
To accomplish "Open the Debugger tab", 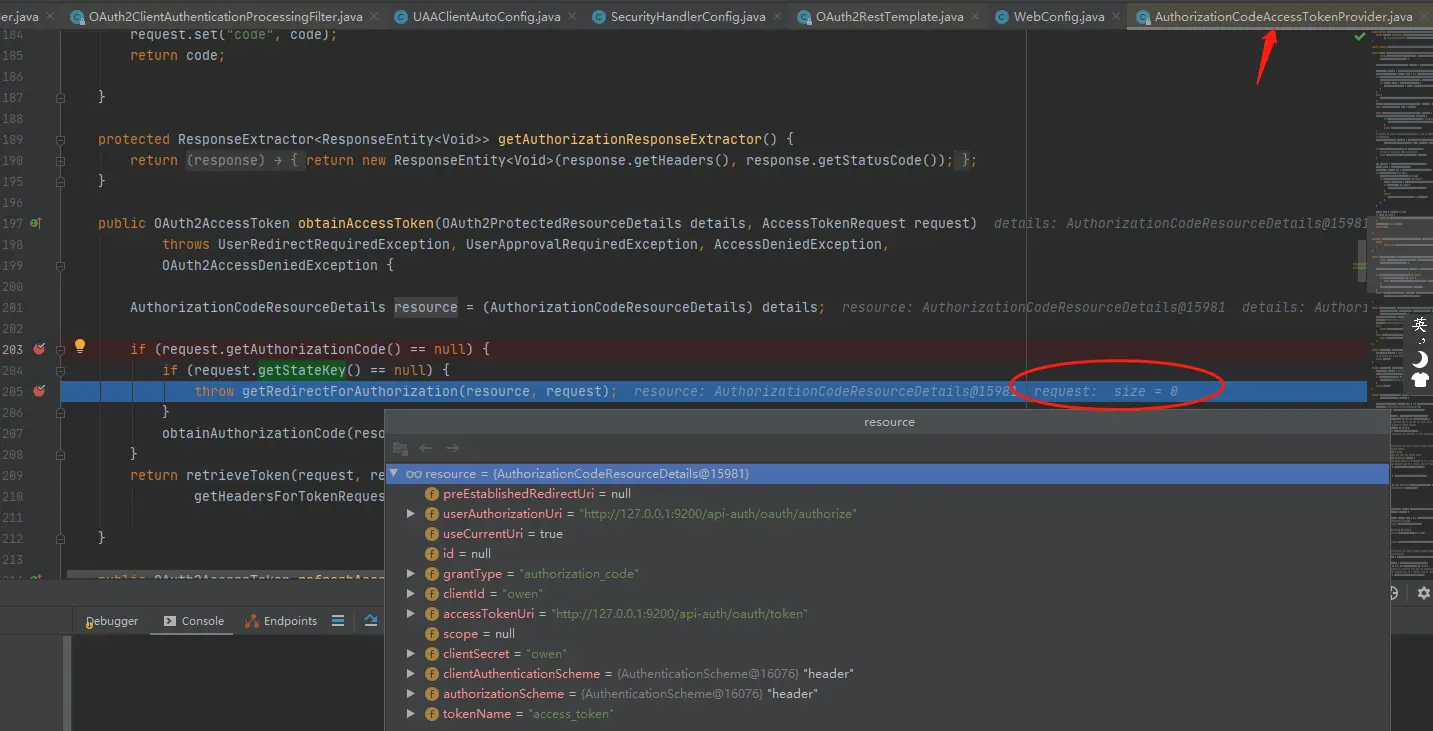I will pyautogui.click(x=112, y=621).
